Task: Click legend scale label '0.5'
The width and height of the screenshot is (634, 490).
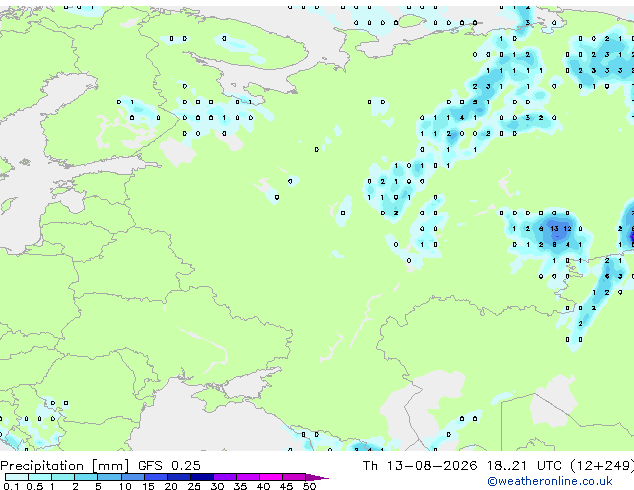Action: [x=34, y=486]
